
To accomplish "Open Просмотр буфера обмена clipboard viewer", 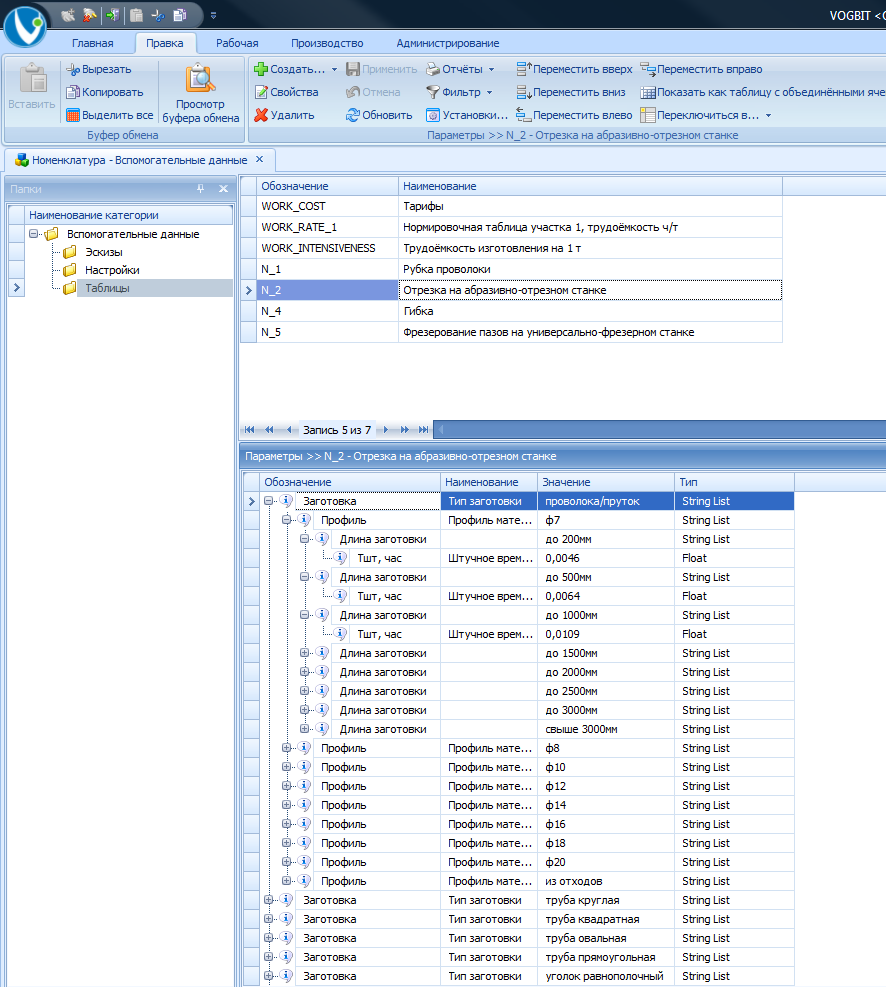I will click(200, 93).
